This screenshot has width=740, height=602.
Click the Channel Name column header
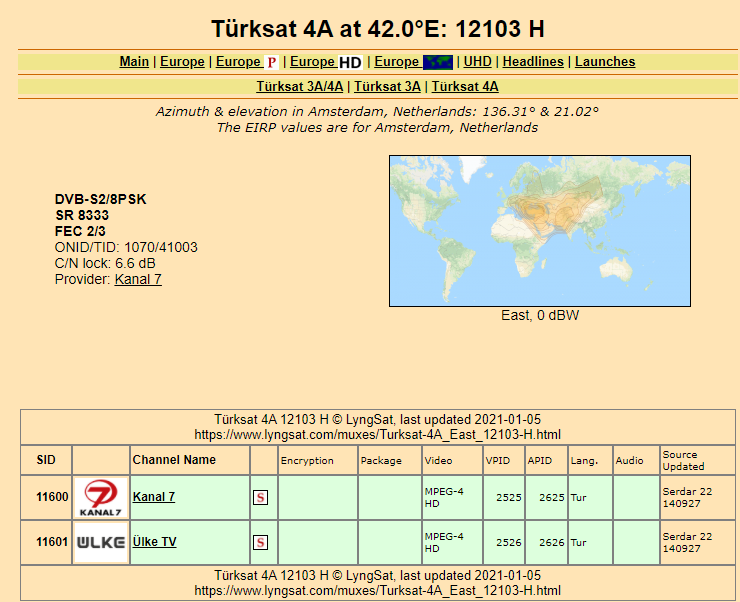click(174, 460)
